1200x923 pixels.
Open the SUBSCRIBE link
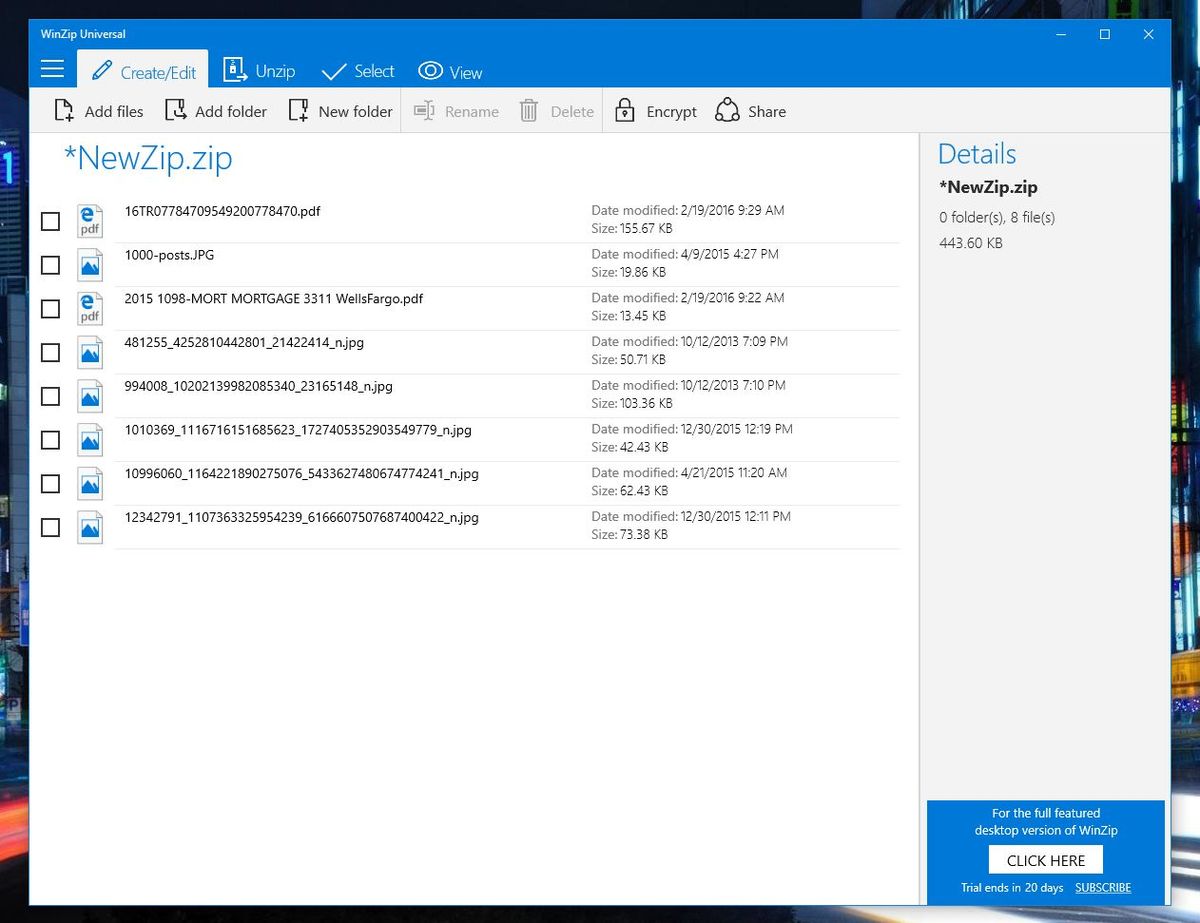(x=1102, y=887)
